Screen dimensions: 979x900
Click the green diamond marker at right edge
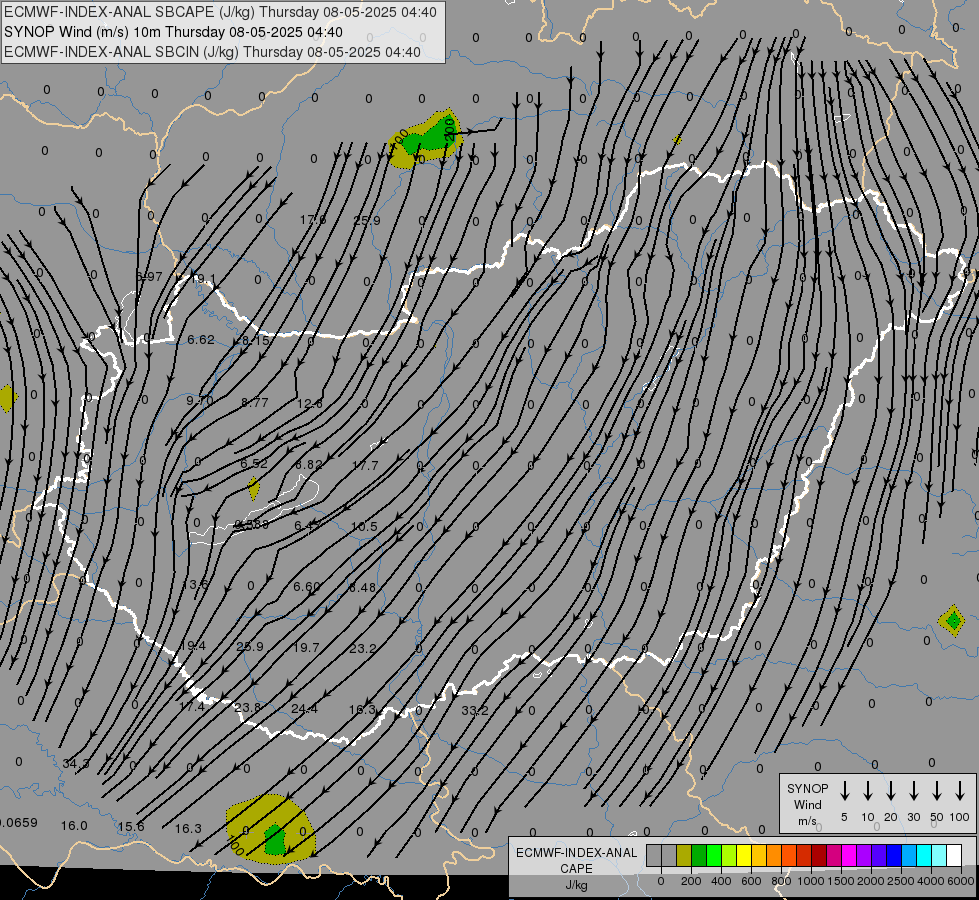pos(953,621)
